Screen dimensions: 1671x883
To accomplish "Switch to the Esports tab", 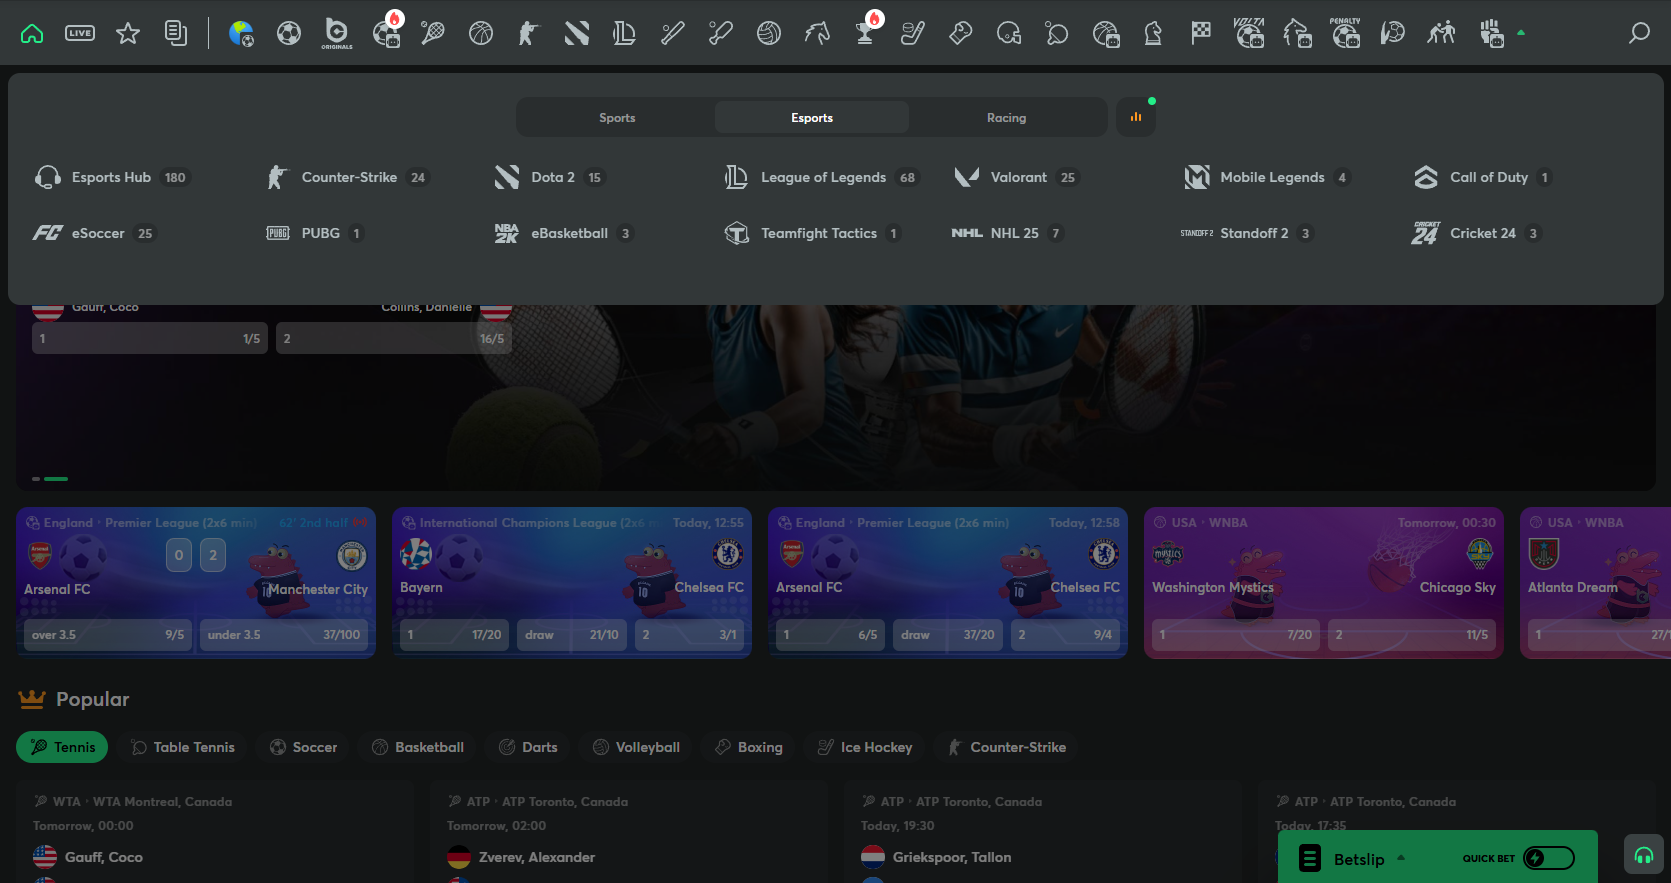I will 812,117.
